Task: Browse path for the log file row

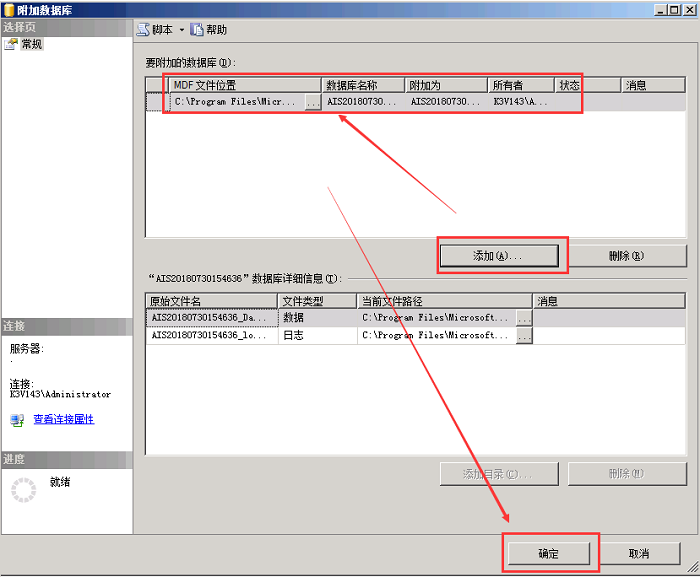Action: pos(524,336)
